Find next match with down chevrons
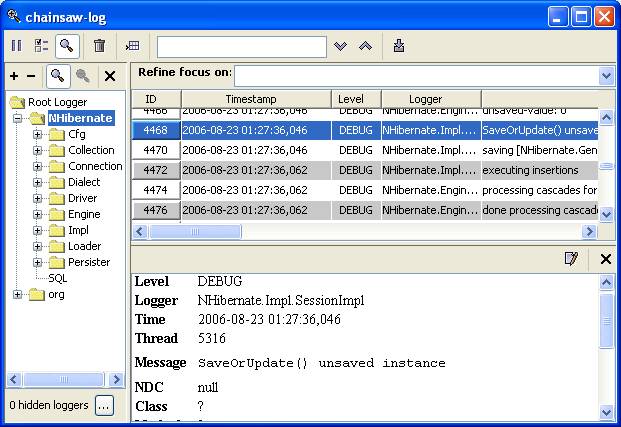Image resolution: width=621 pixels, height=427 pixels. 340,46
